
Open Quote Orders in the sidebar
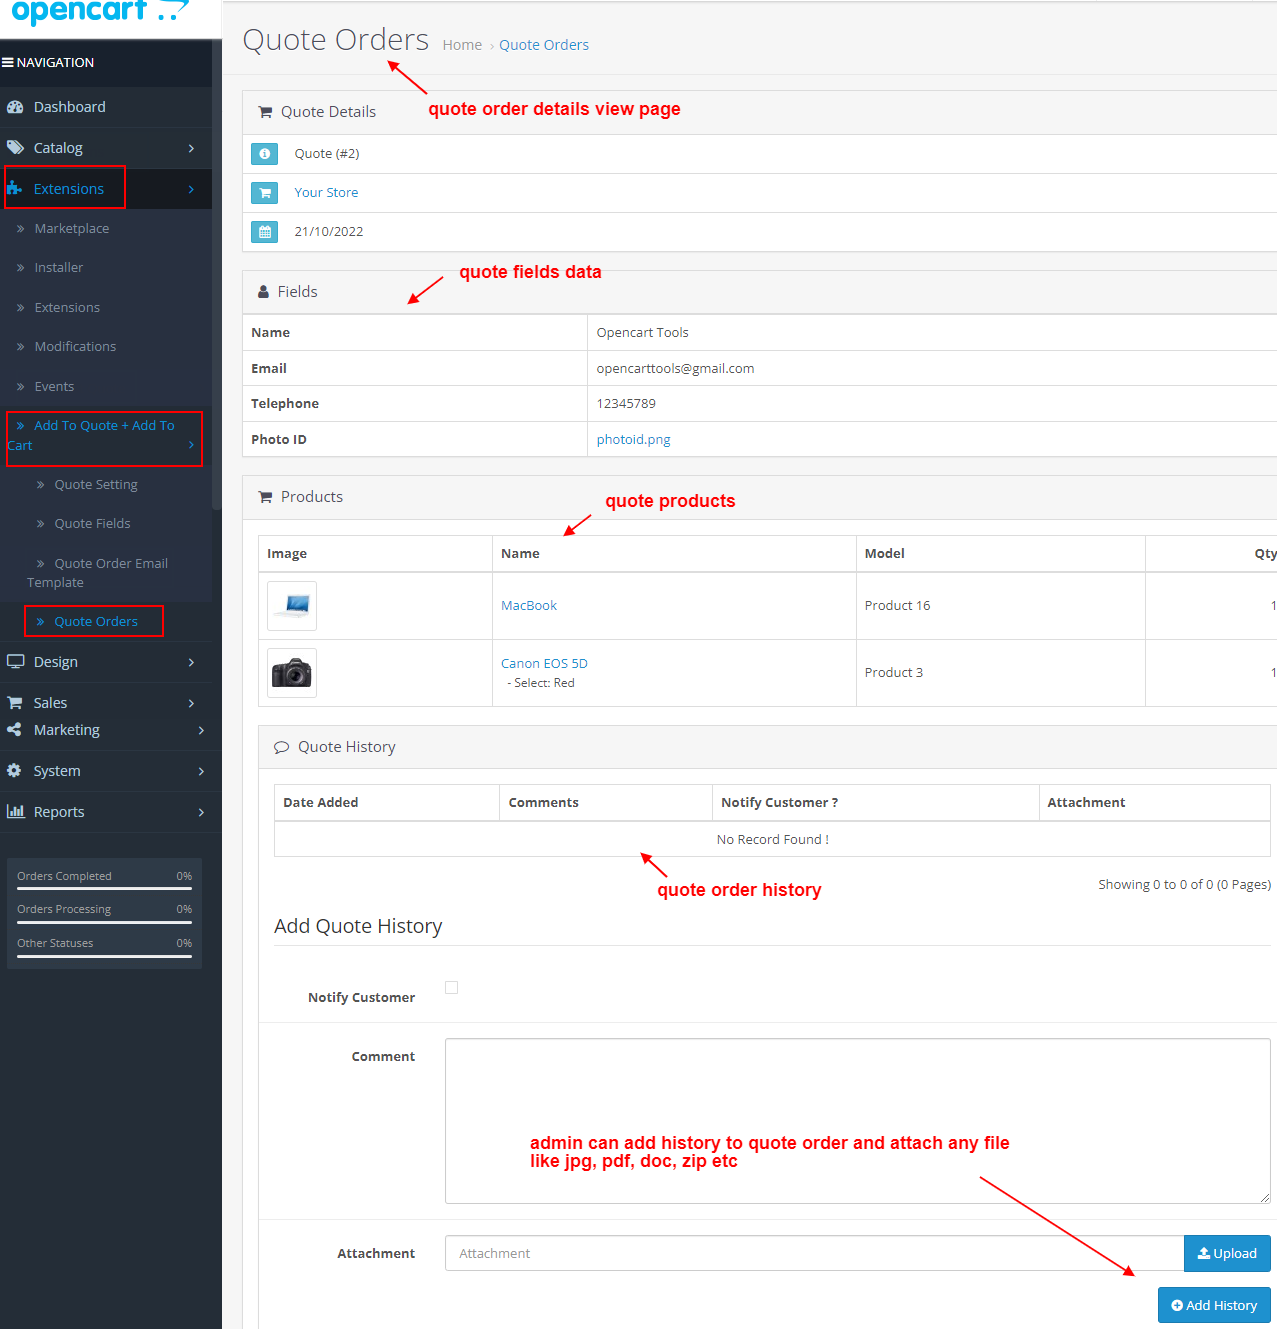(x=96, y=622)
